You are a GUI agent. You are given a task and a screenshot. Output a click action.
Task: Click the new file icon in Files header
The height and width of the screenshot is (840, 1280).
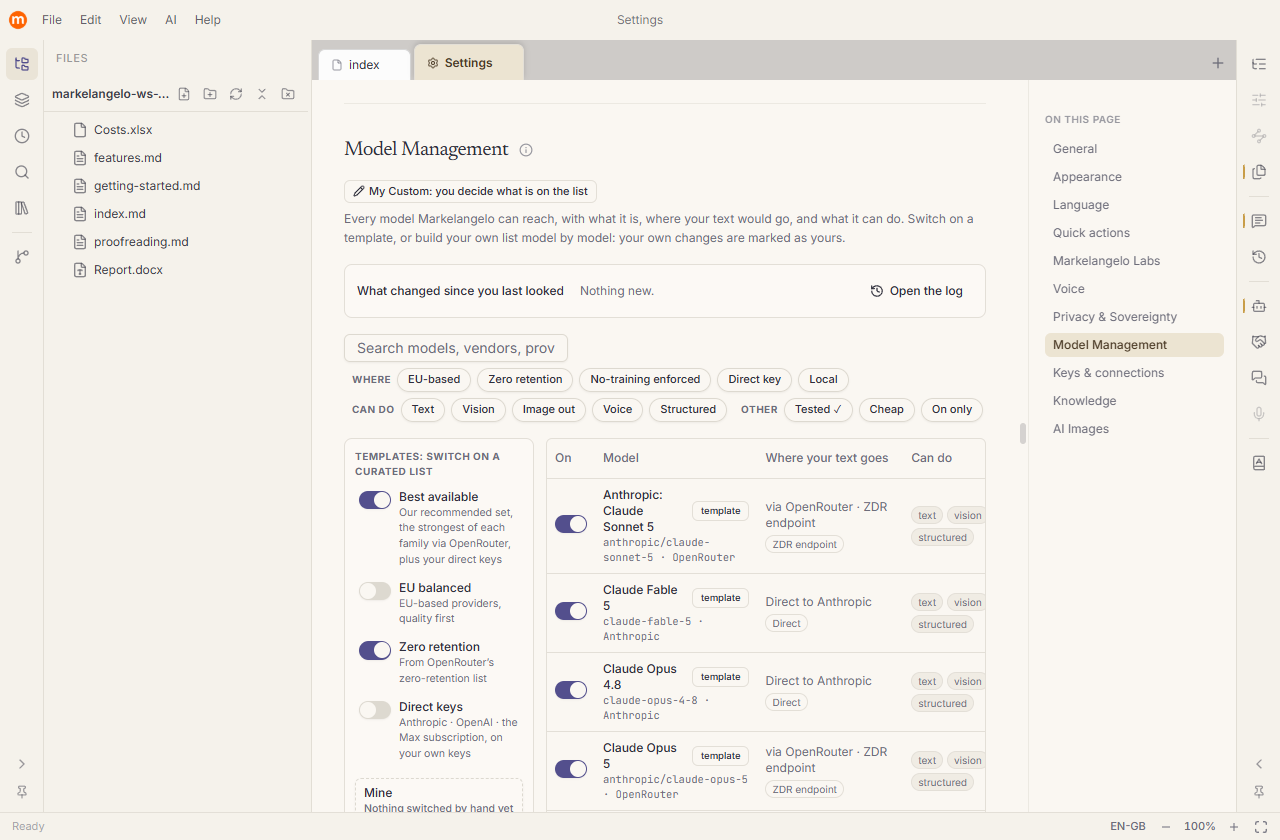[x=184, y=94]
